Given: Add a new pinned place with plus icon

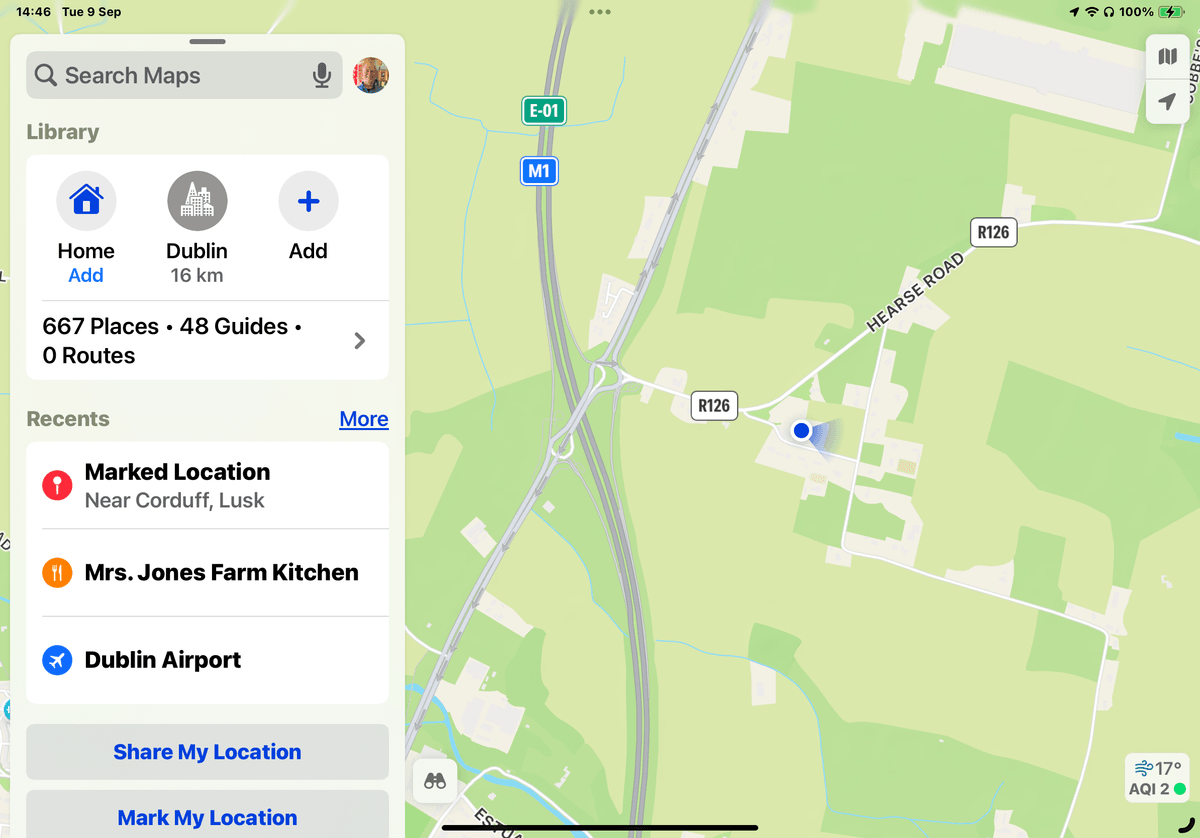Looking at the screenshot, I should (x=308, y=201).
